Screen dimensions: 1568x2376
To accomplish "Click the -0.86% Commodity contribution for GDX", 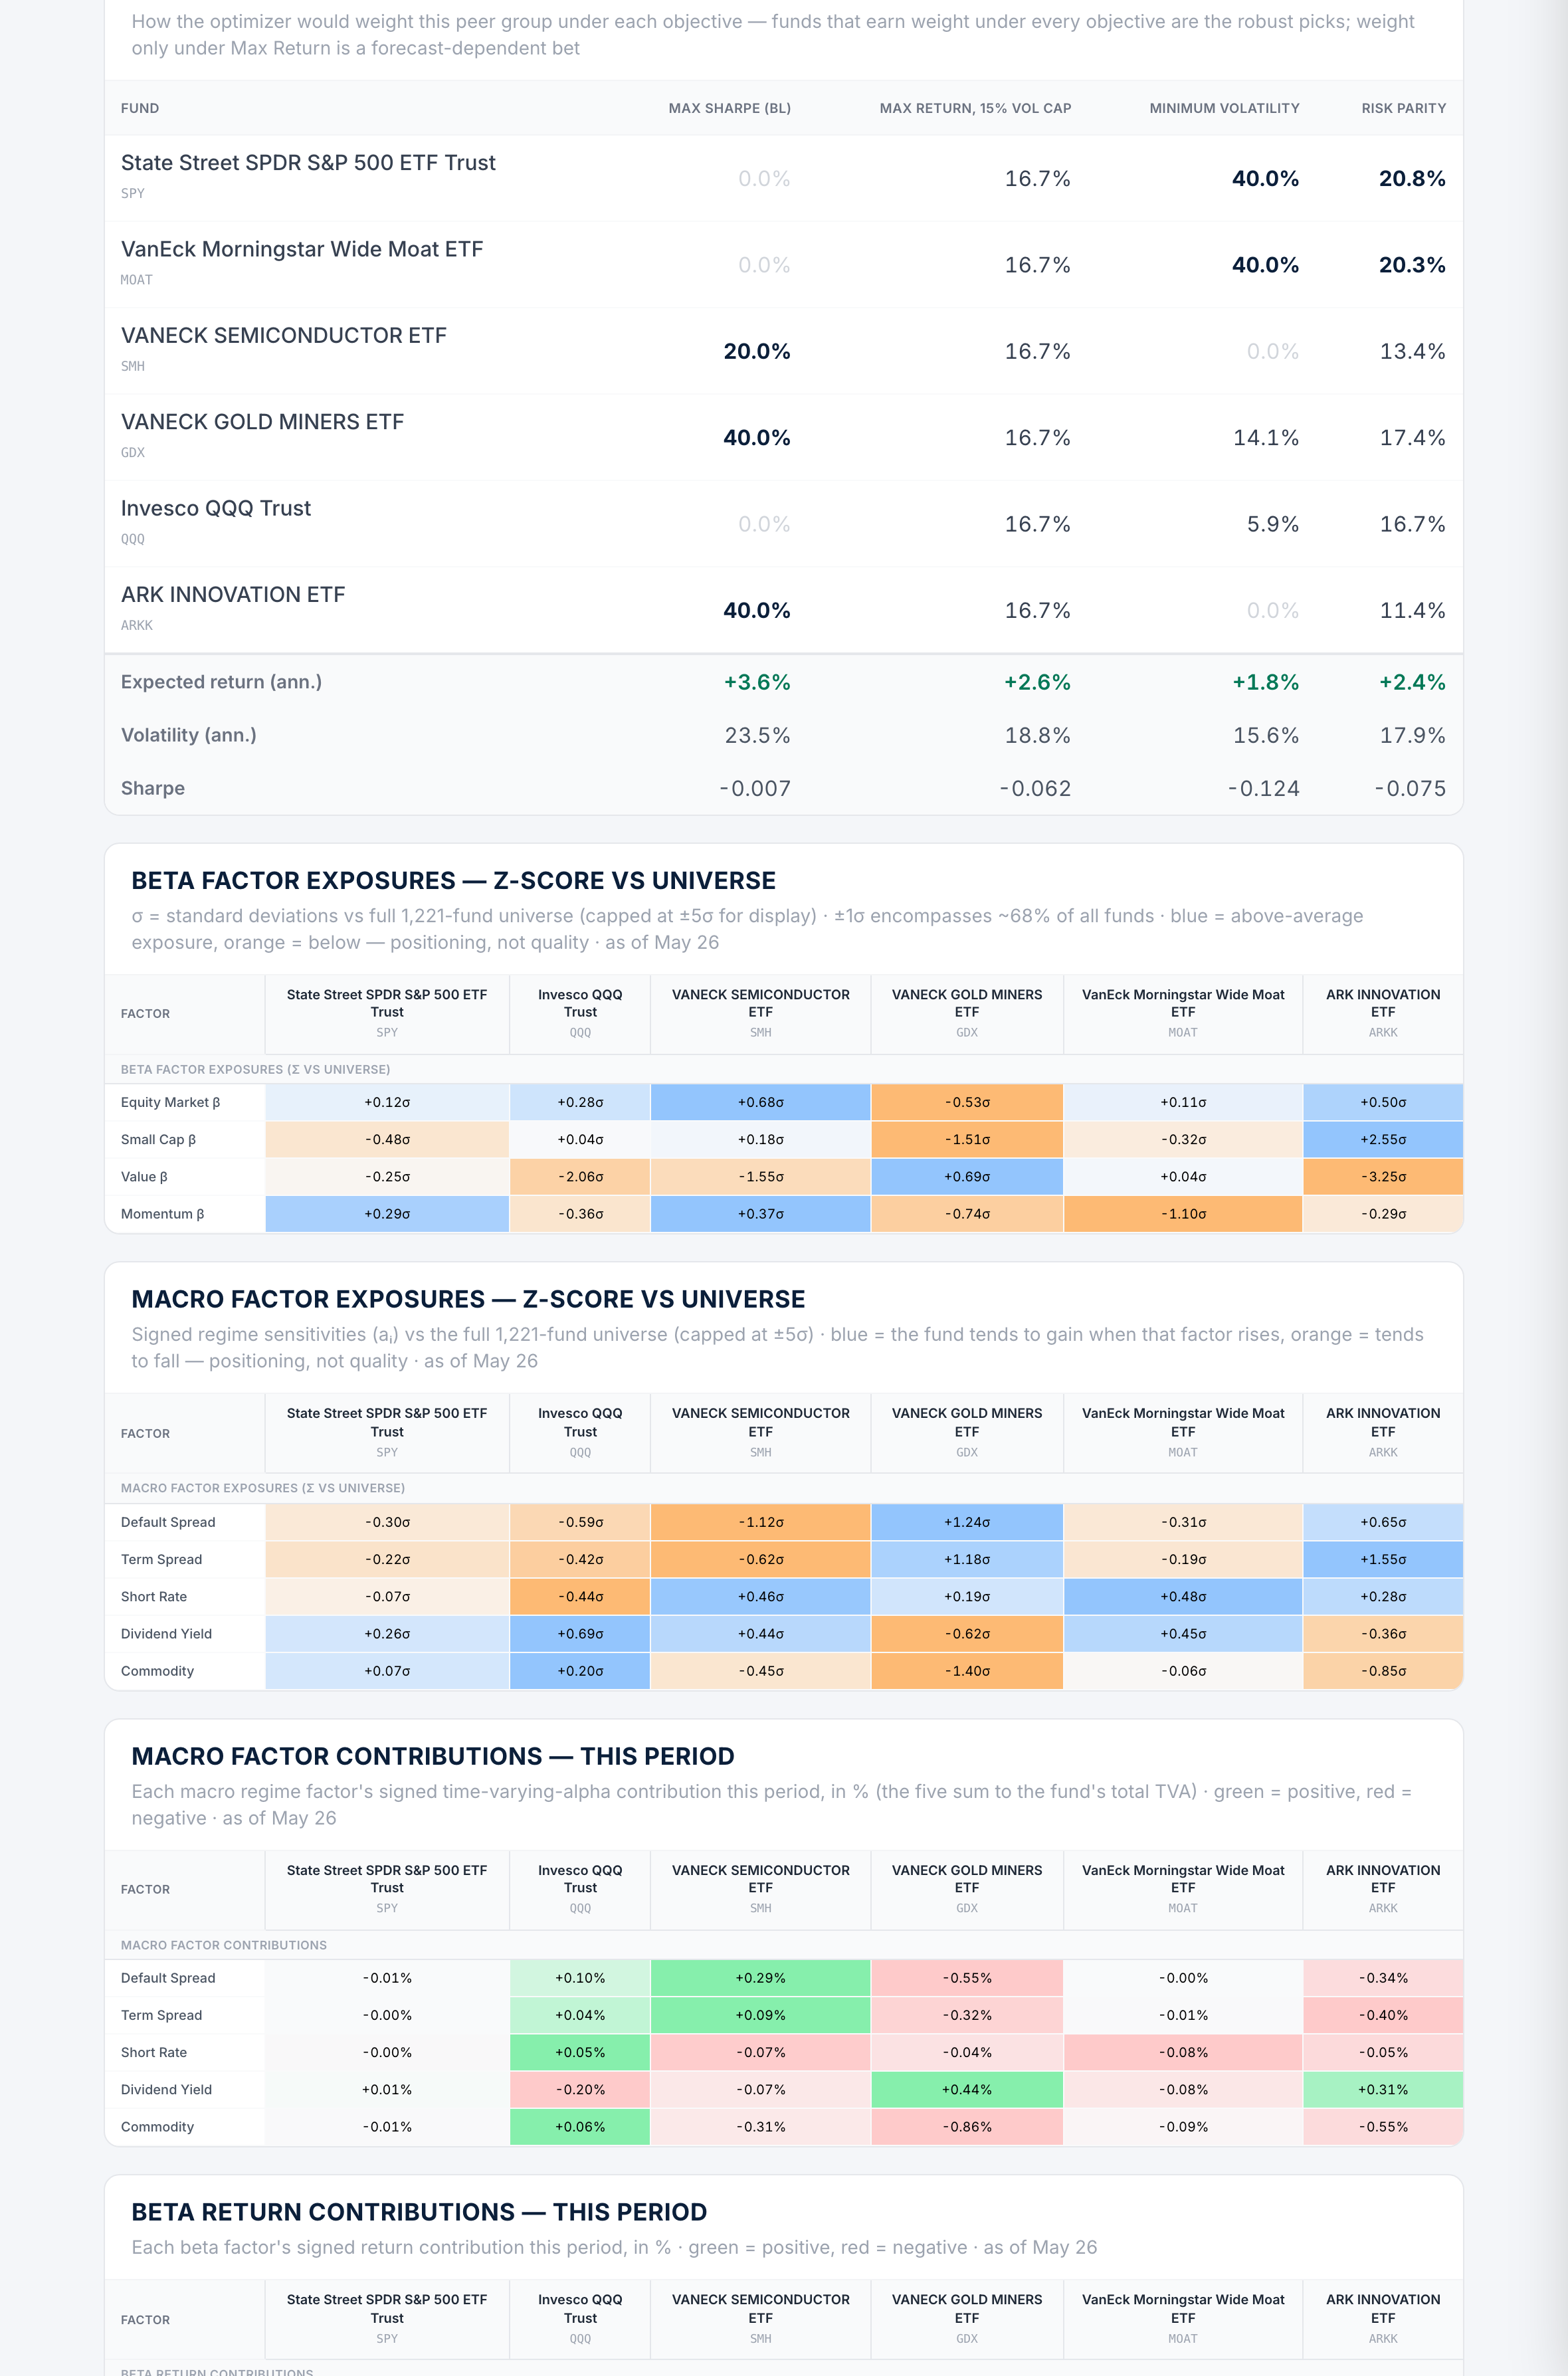I will click(967, 2127).
